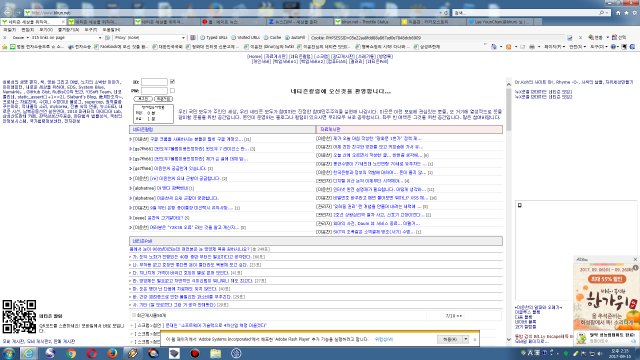Viewport: 640px width, 360px height.
Task: Close the Adobe Flash Player notification bar
Action: 475,339
